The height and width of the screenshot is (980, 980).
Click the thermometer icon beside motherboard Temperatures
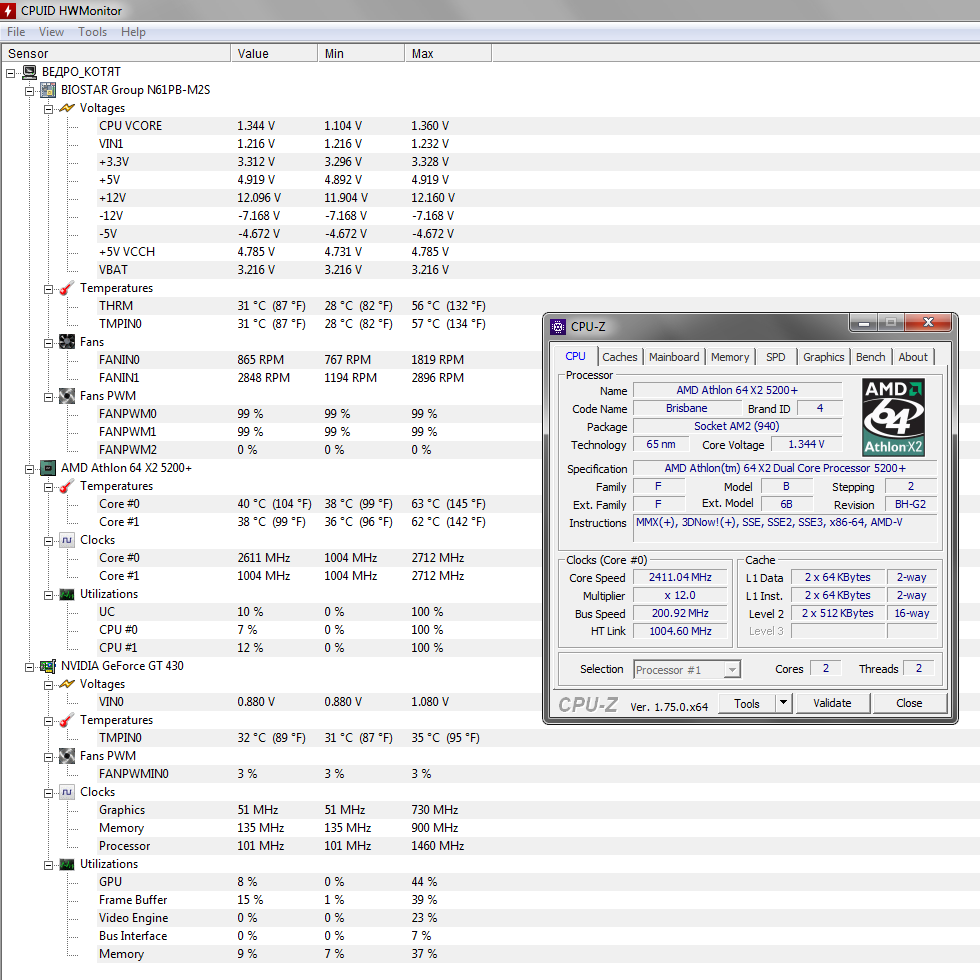[67, 288]
